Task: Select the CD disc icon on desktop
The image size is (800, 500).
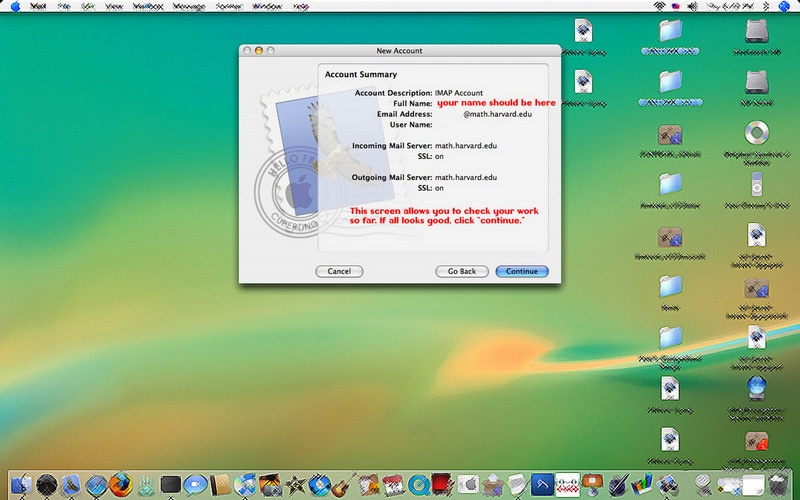Action: click(755, 132)
